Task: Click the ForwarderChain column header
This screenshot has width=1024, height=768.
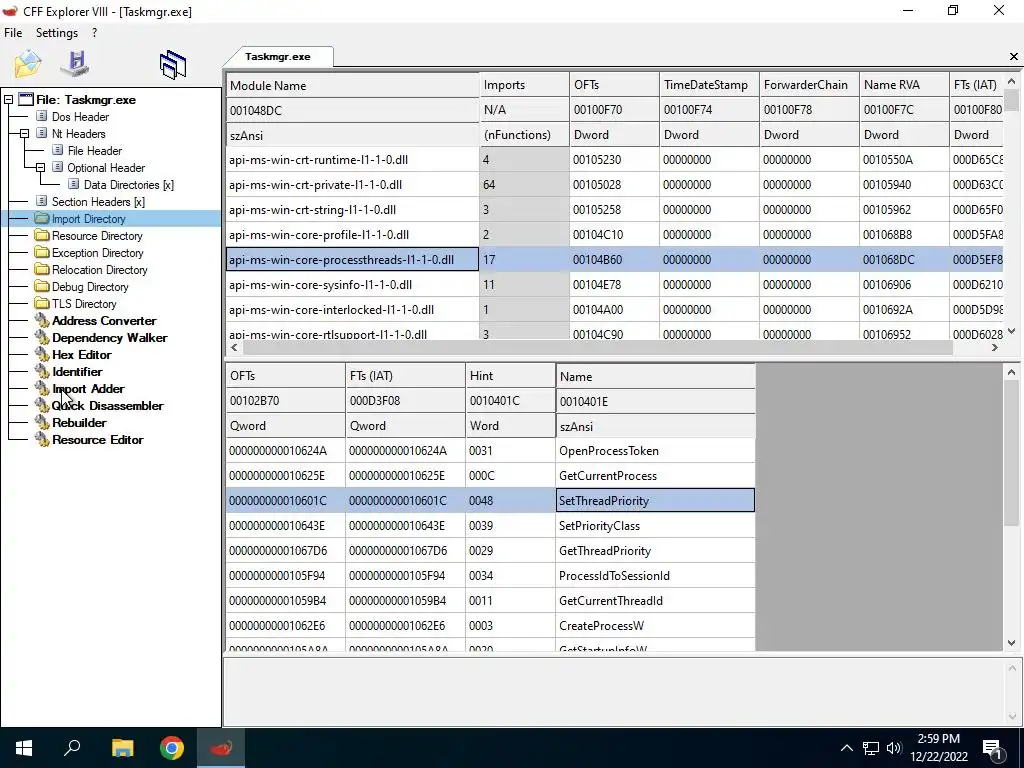Action: click(809, 86)
